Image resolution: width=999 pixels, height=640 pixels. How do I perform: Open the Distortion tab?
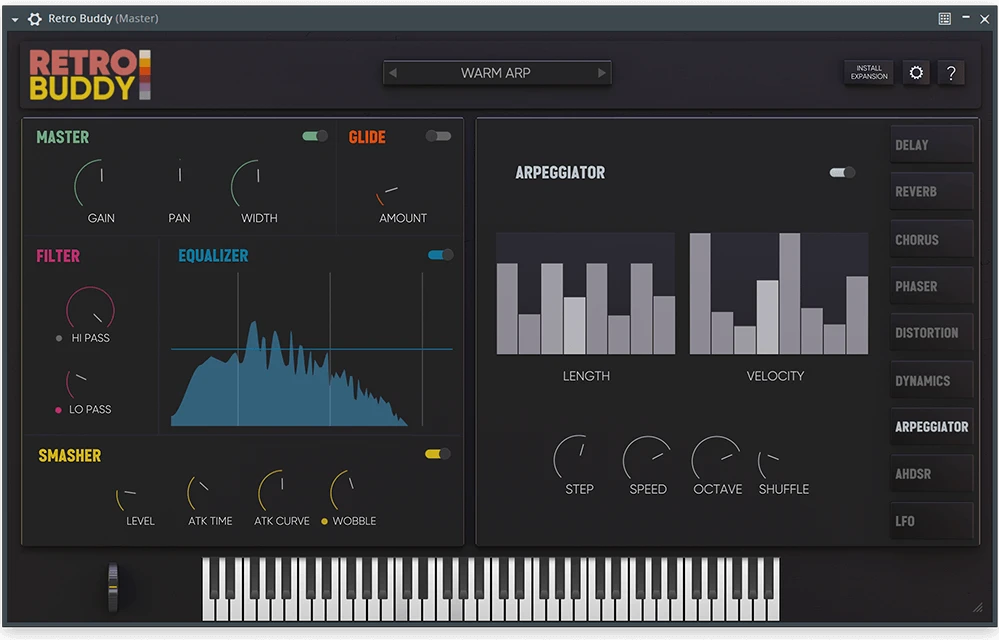coord(931,332)
